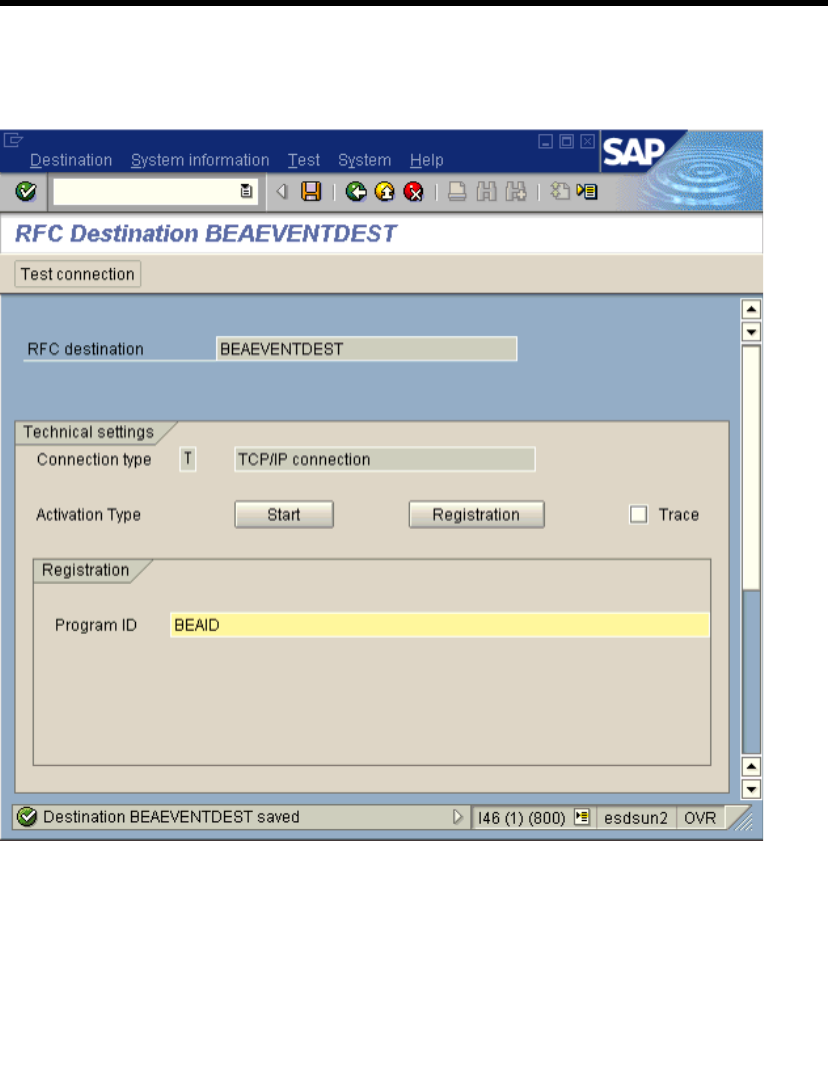828x1077 pixels.
Task: Expand status bar message with triangle
Action: click(458, 817)
